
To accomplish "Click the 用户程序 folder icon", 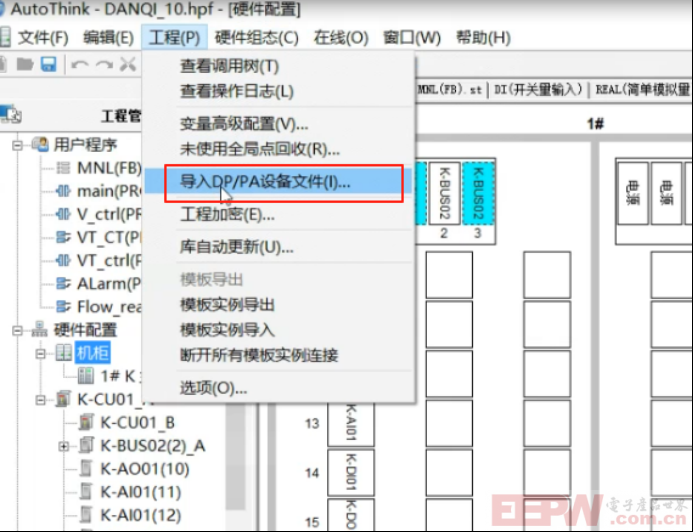I will (40, 144).
